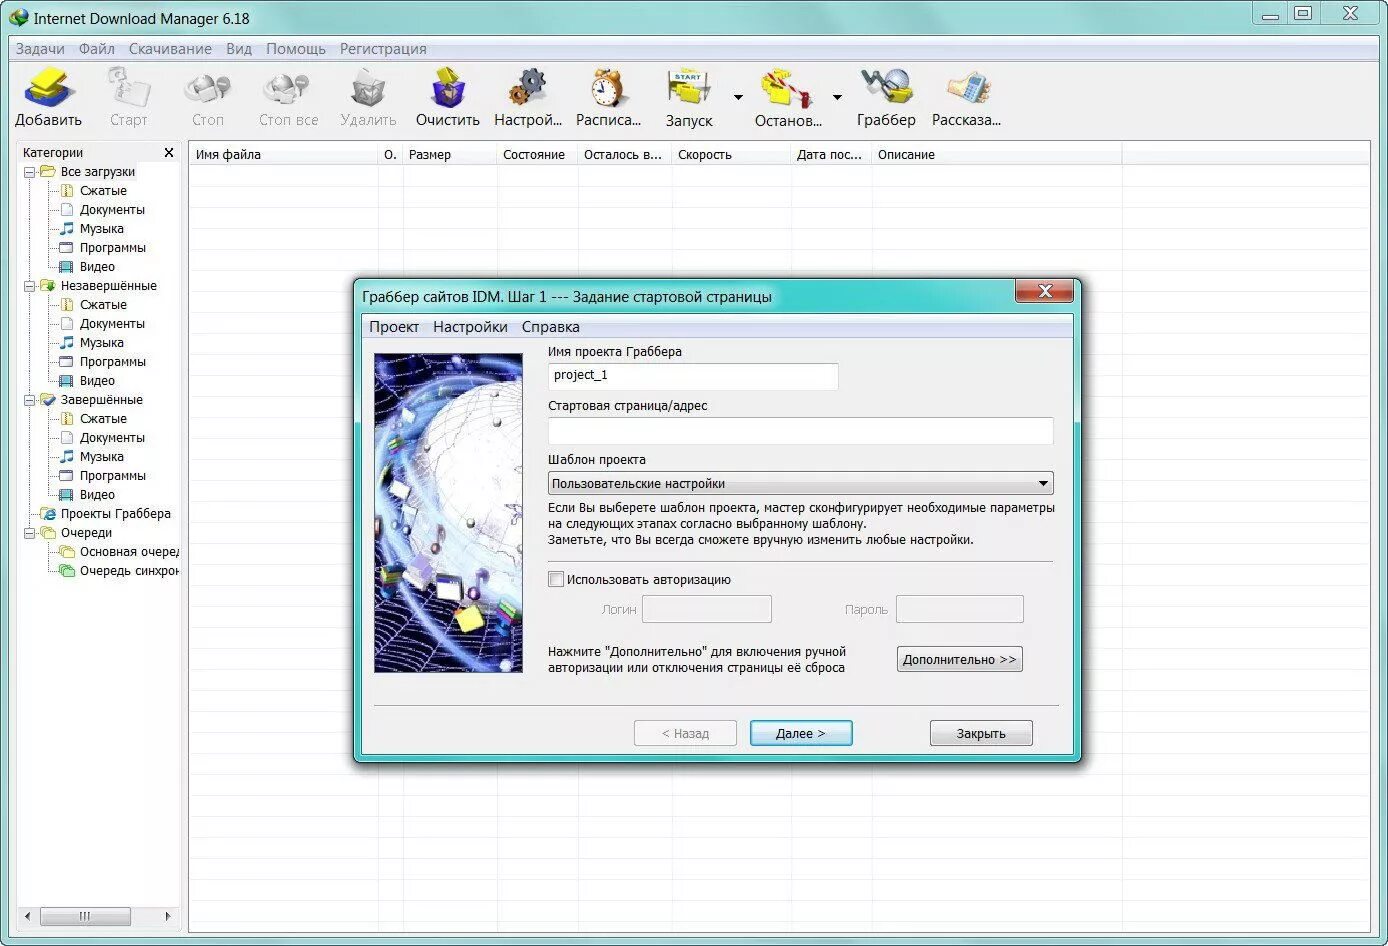
Task: Open the dropdown arrow next to Запуск
Action: coord(738,97)
